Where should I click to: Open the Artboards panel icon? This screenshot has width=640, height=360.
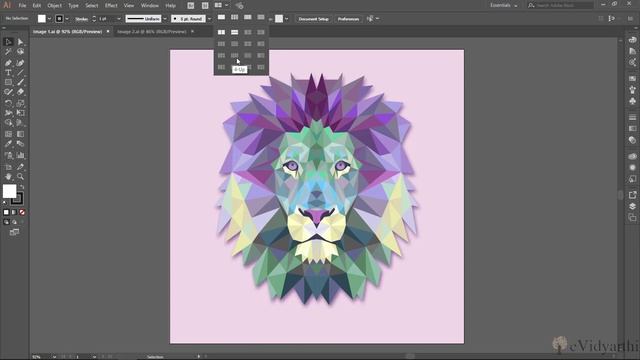[632, 218]
